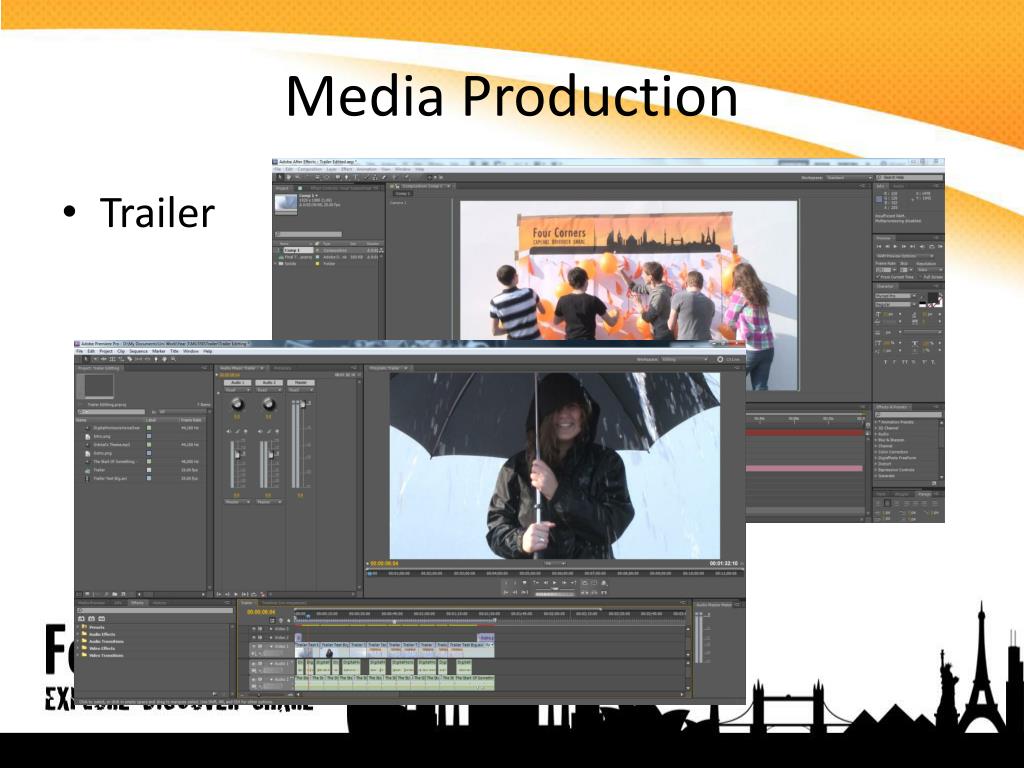This screenshot has width=1024, height=768.
Task: Expand the Video Transitions folder
Action: (x=78, y=655)
